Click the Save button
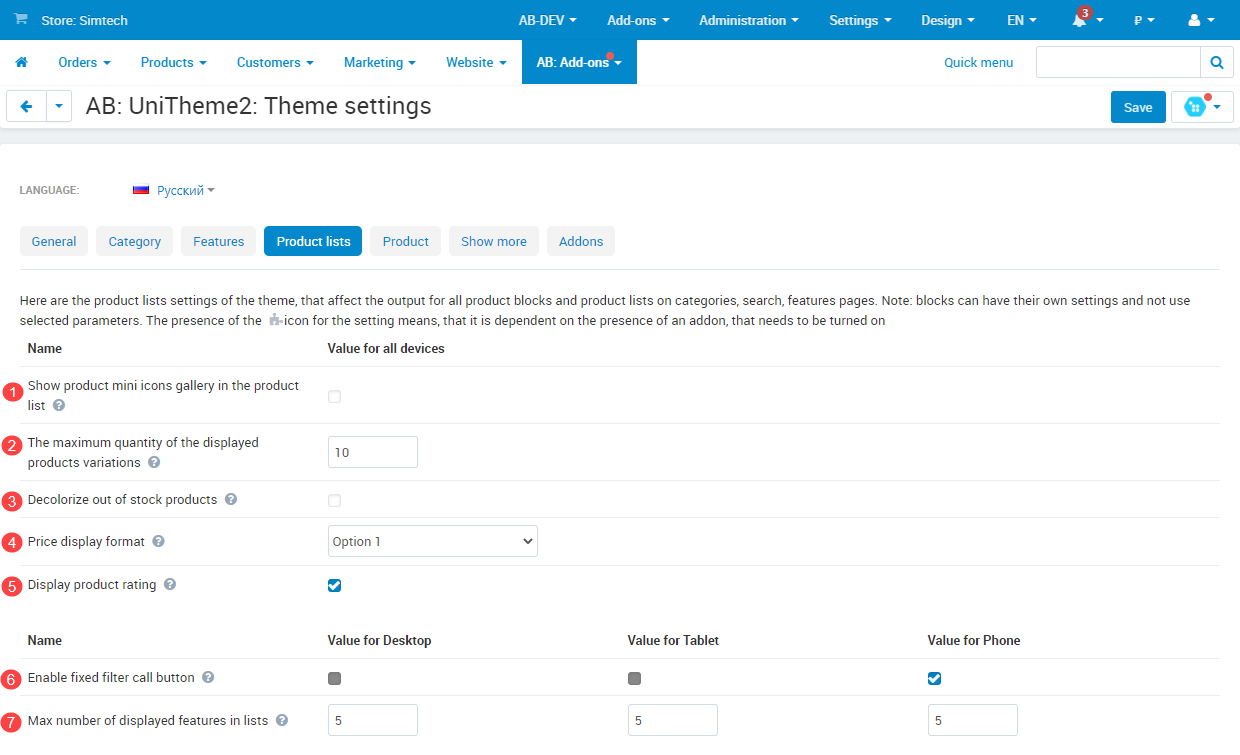 tap(1138, 107)
